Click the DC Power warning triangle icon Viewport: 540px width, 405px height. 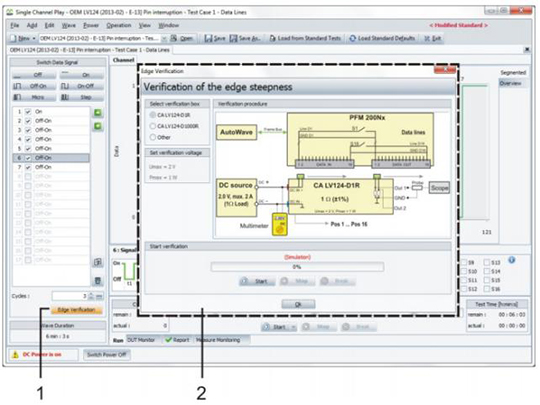(x=15, y=354)
